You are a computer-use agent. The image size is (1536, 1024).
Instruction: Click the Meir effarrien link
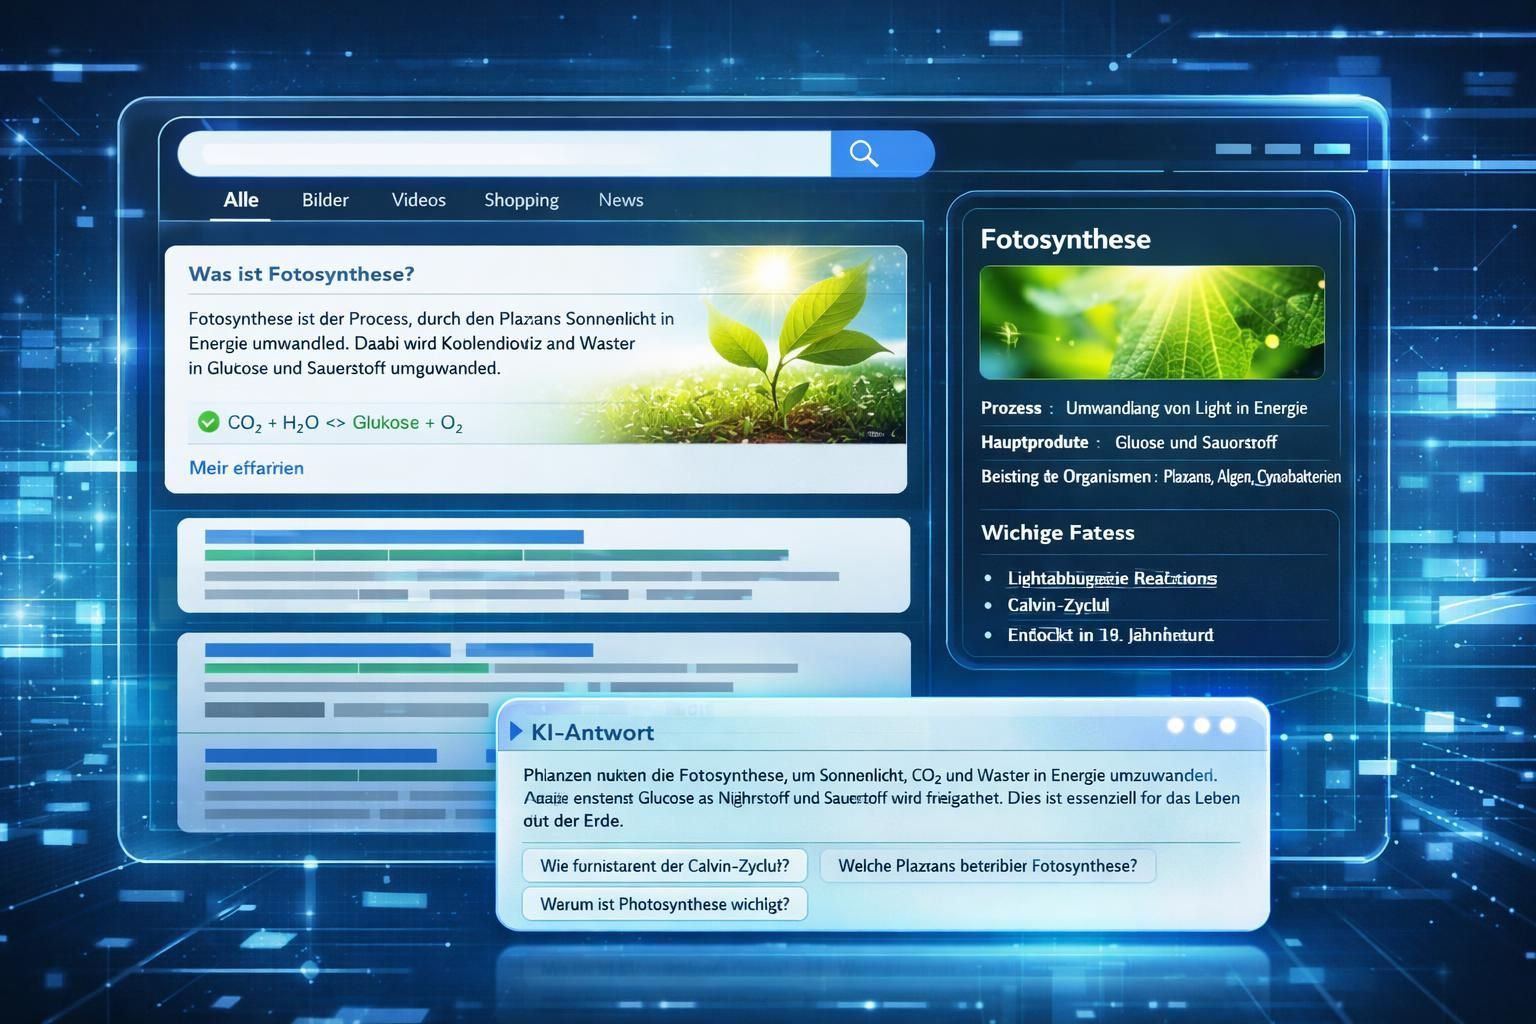click(x=246, y=468)
